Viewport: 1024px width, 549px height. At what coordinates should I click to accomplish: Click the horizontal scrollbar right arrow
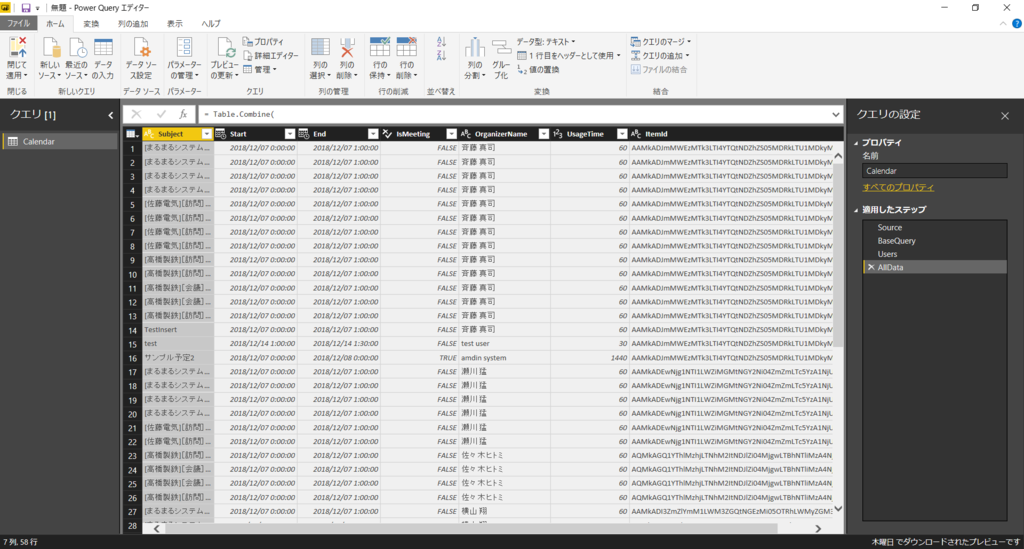coord(818,529)
